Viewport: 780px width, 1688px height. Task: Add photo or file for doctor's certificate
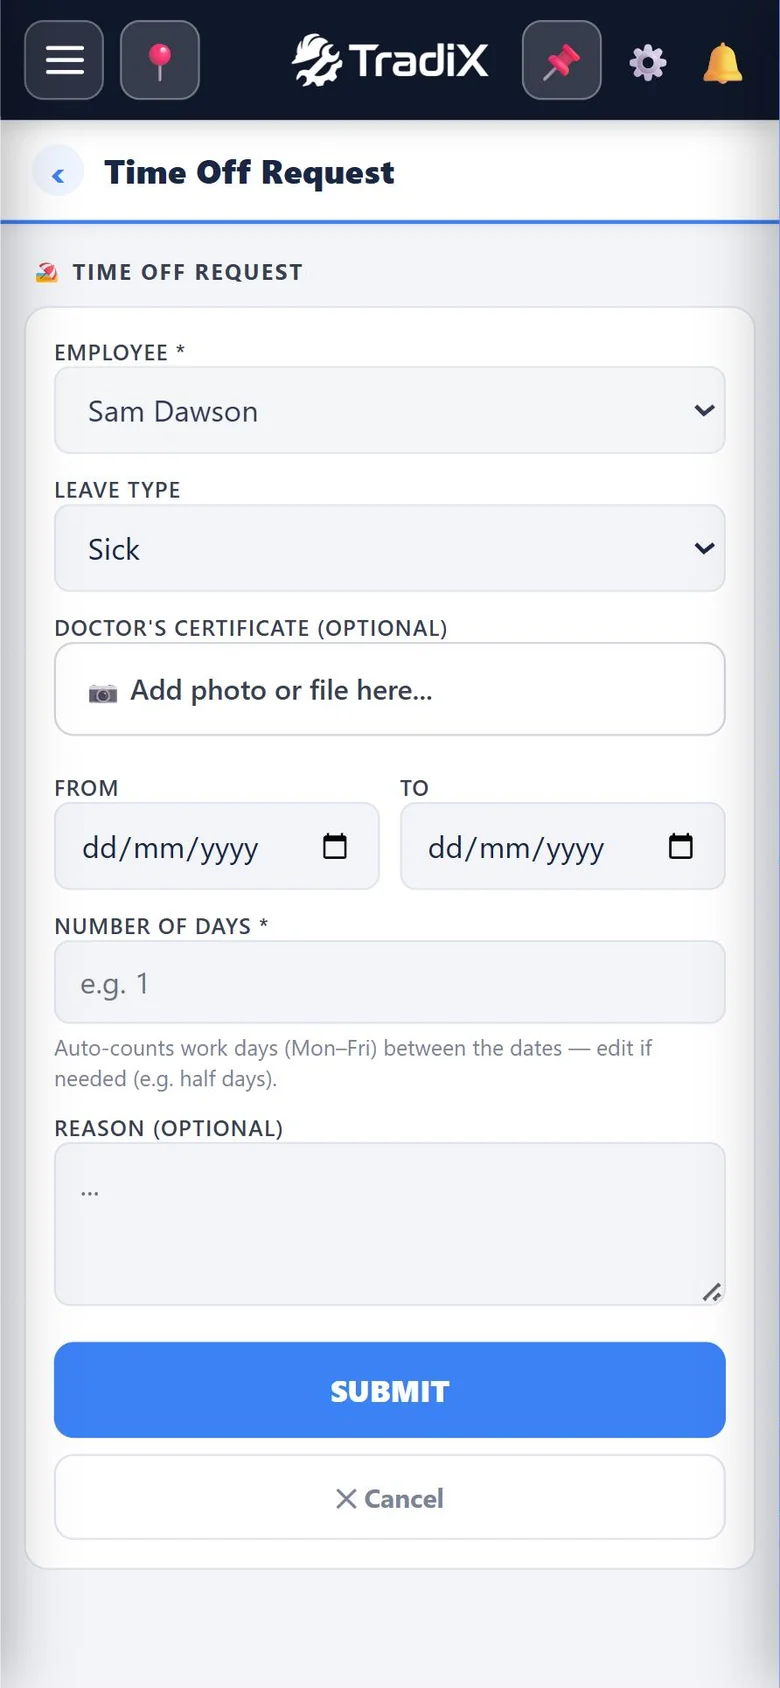click(x=390, y=689)
